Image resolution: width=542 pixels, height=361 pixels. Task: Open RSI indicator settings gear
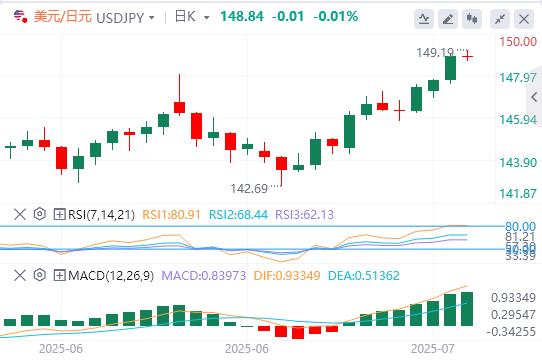[40, 214]
